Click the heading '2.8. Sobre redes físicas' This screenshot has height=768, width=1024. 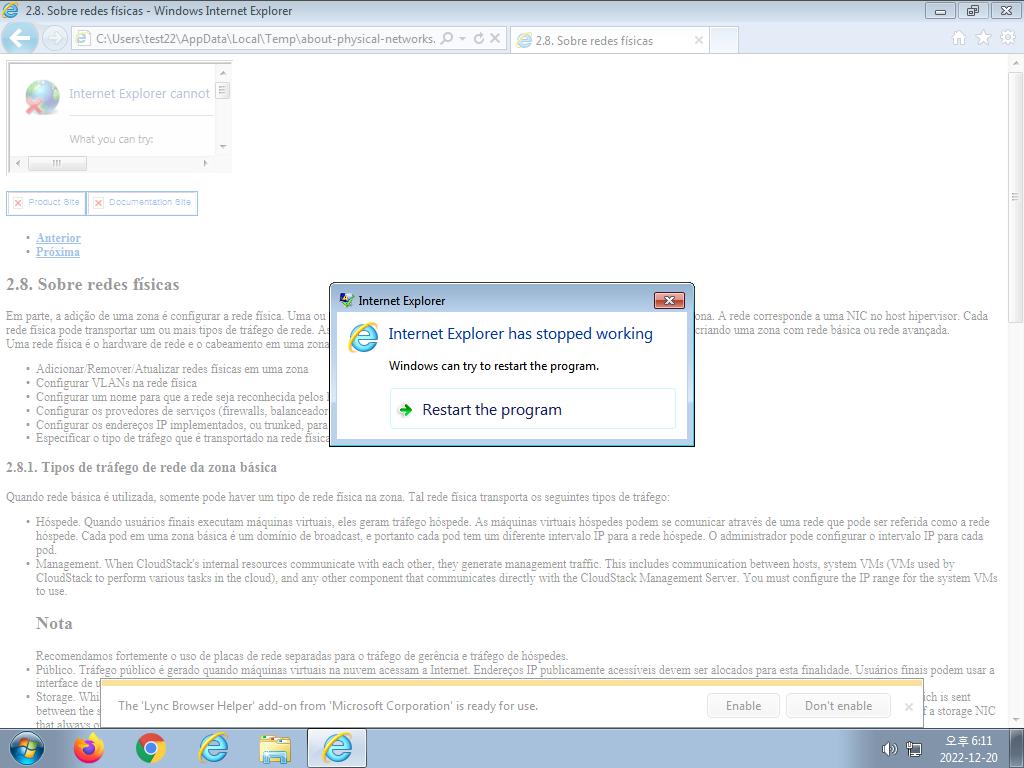pos(93,284)
